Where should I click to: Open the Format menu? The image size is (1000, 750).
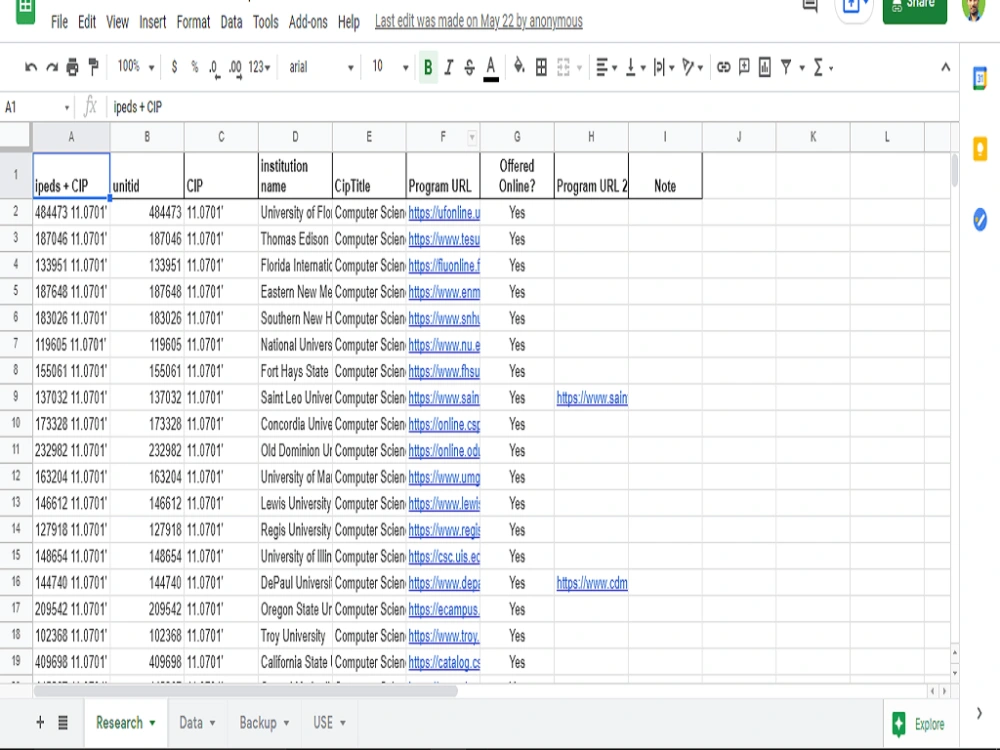point(193,22)
